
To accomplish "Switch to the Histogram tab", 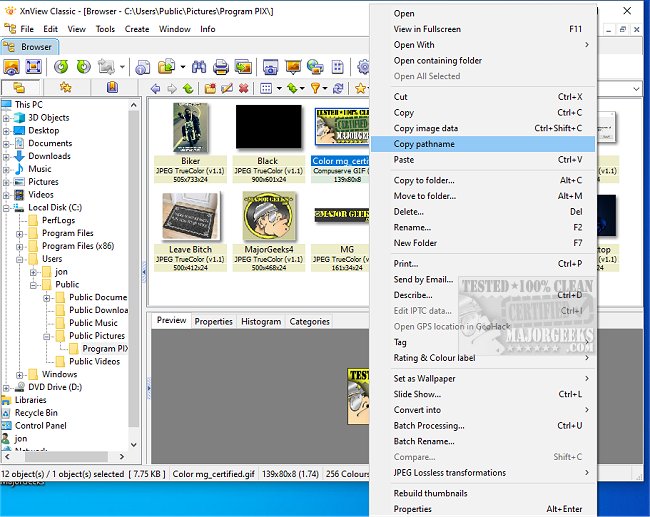I will pyautogui.click(x=261, y=321).
